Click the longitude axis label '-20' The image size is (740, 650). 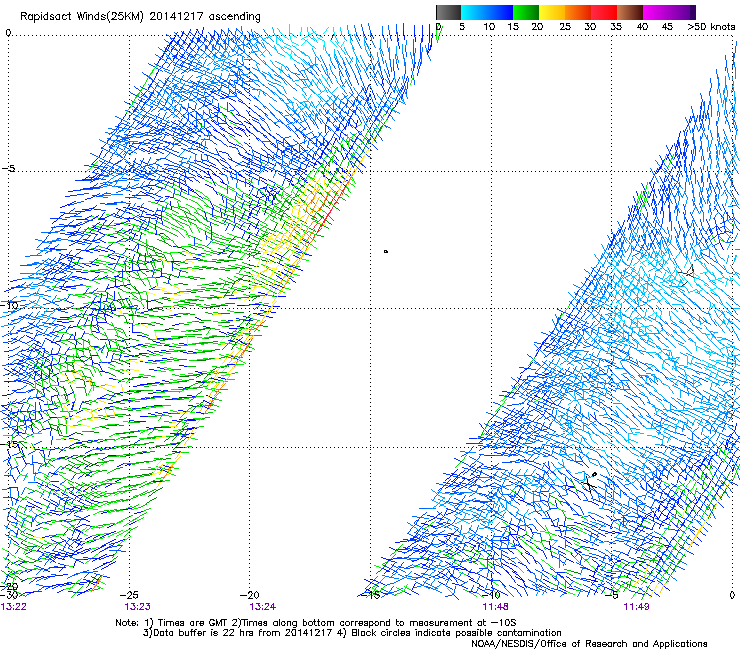pos(250,595)
